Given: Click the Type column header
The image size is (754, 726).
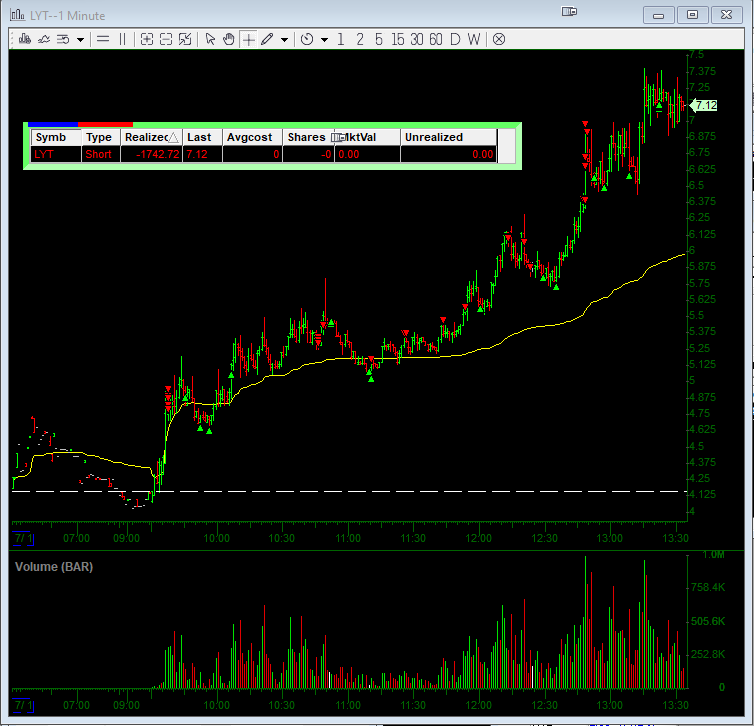Looking at the screenshot, I should click(101, 137).
